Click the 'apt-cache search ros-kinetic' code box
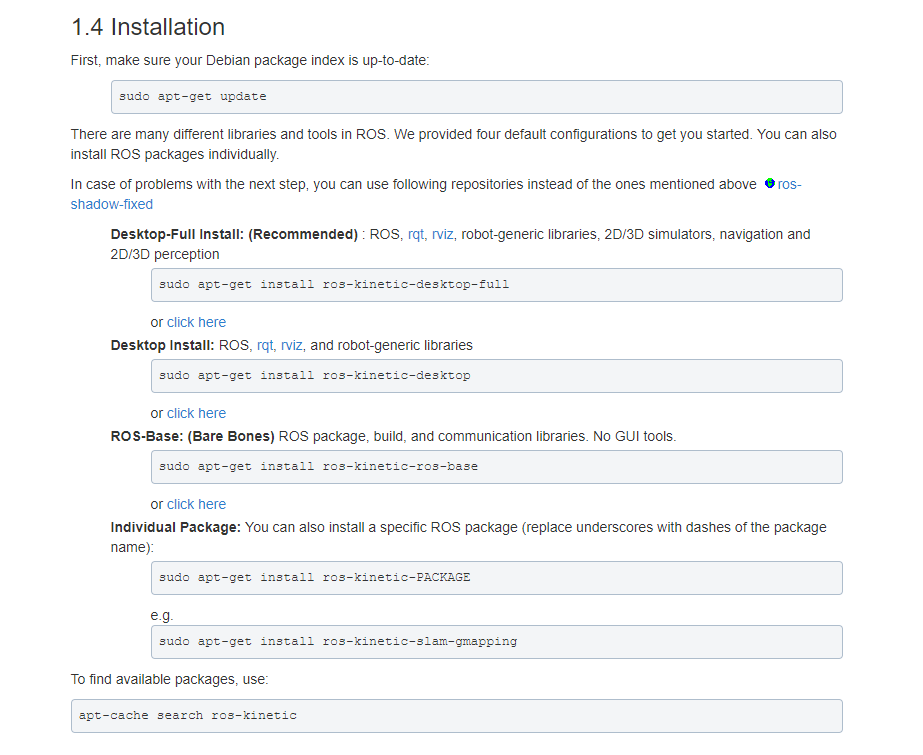The height and width of the screenshot is (755, 923). coord(457,716)
